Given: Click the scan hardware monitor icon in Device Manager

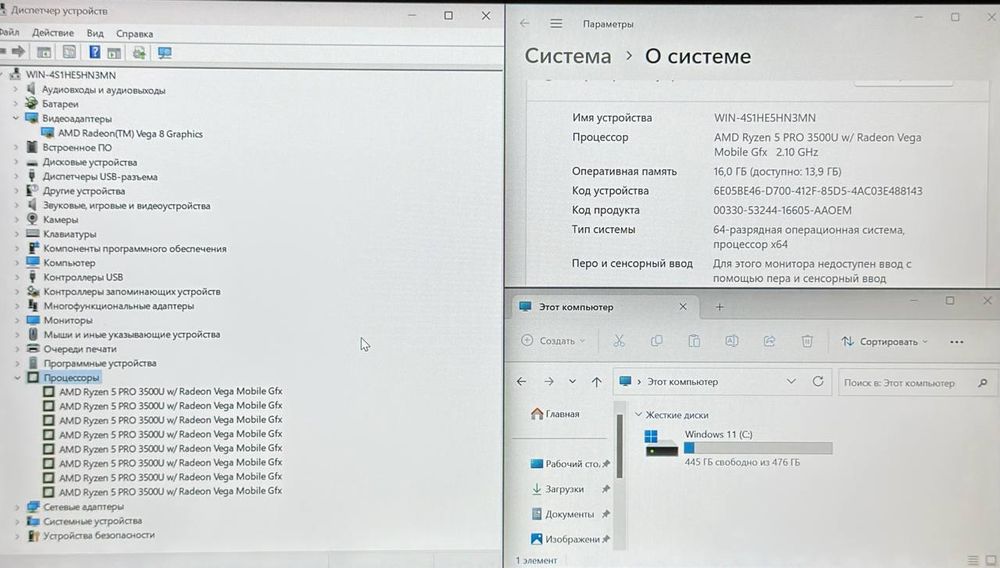Looking at the screenshot, I should pos(165,53).
